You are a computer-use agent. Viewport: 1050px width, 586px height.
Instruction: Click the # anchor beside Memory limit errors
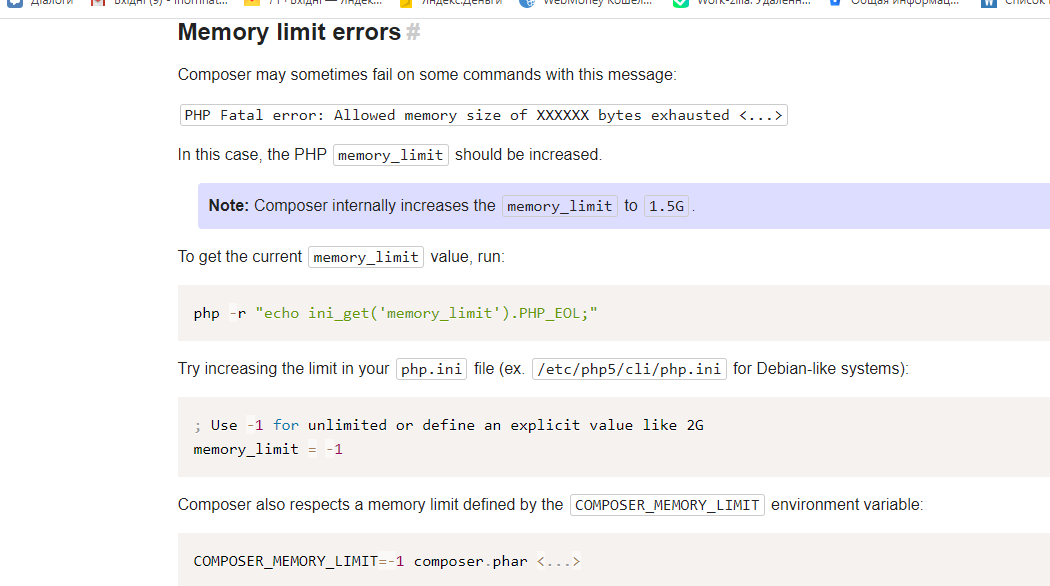pos(413,32)
